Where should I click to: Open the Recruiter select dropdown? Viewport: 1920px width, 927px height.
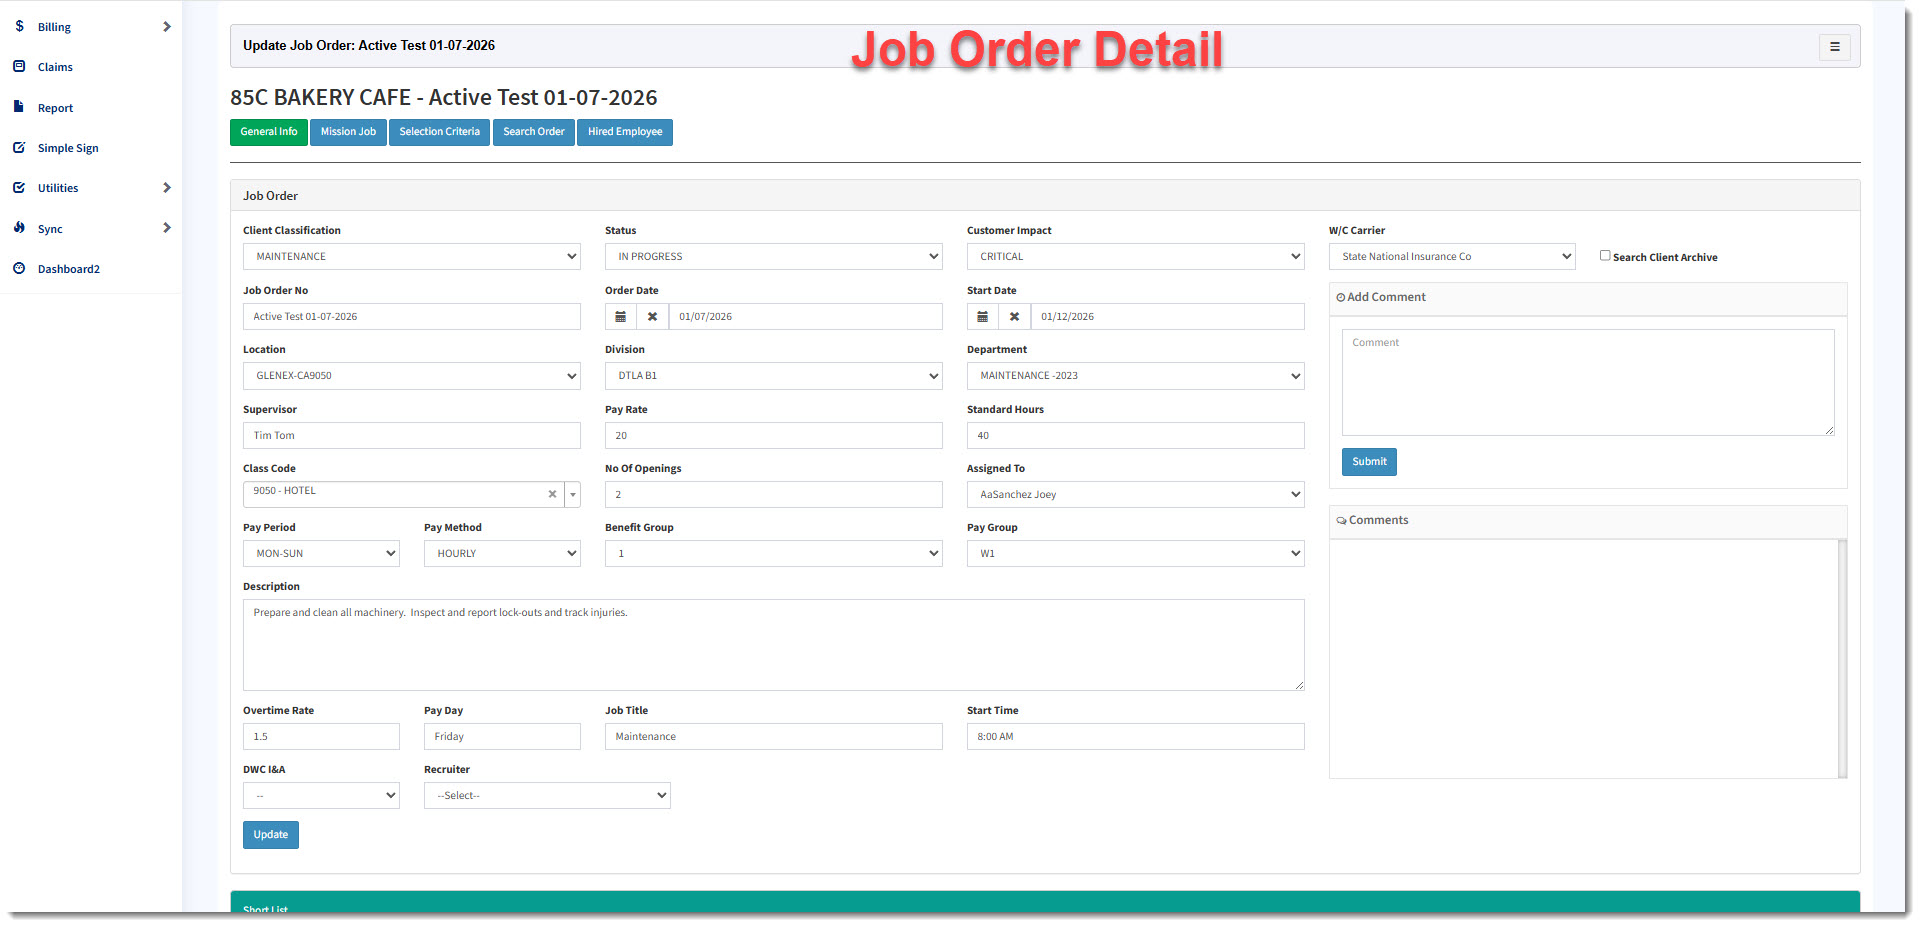tap(547, 796)
